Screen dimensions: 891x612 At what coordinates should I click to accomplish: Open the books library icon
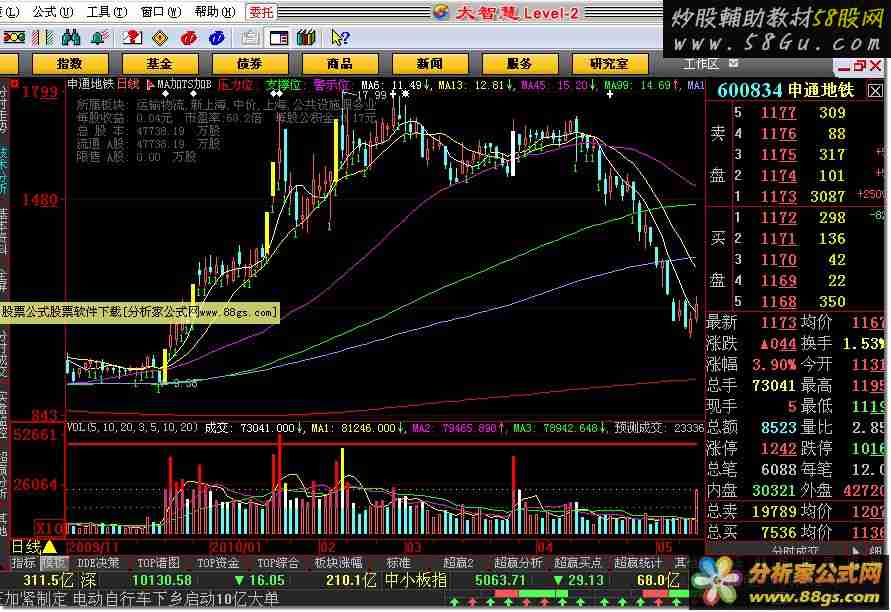click(306, 38)
